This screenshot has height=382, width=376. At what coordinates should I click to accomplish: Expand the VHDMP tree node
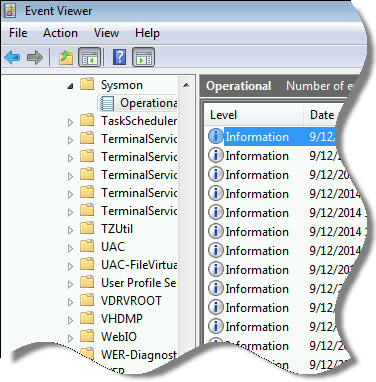pyautogui.click(x=70, y=320)
